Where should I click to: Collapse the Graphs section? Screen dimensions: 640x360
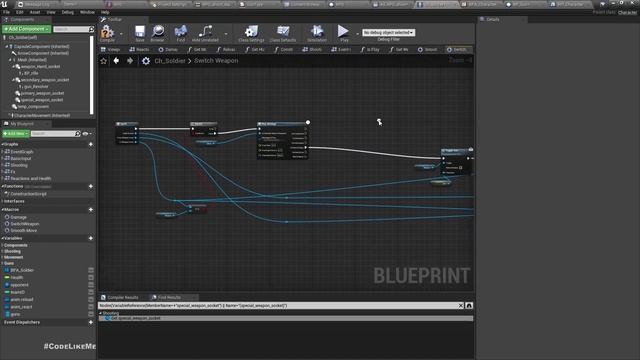click(x=2, y=144)
